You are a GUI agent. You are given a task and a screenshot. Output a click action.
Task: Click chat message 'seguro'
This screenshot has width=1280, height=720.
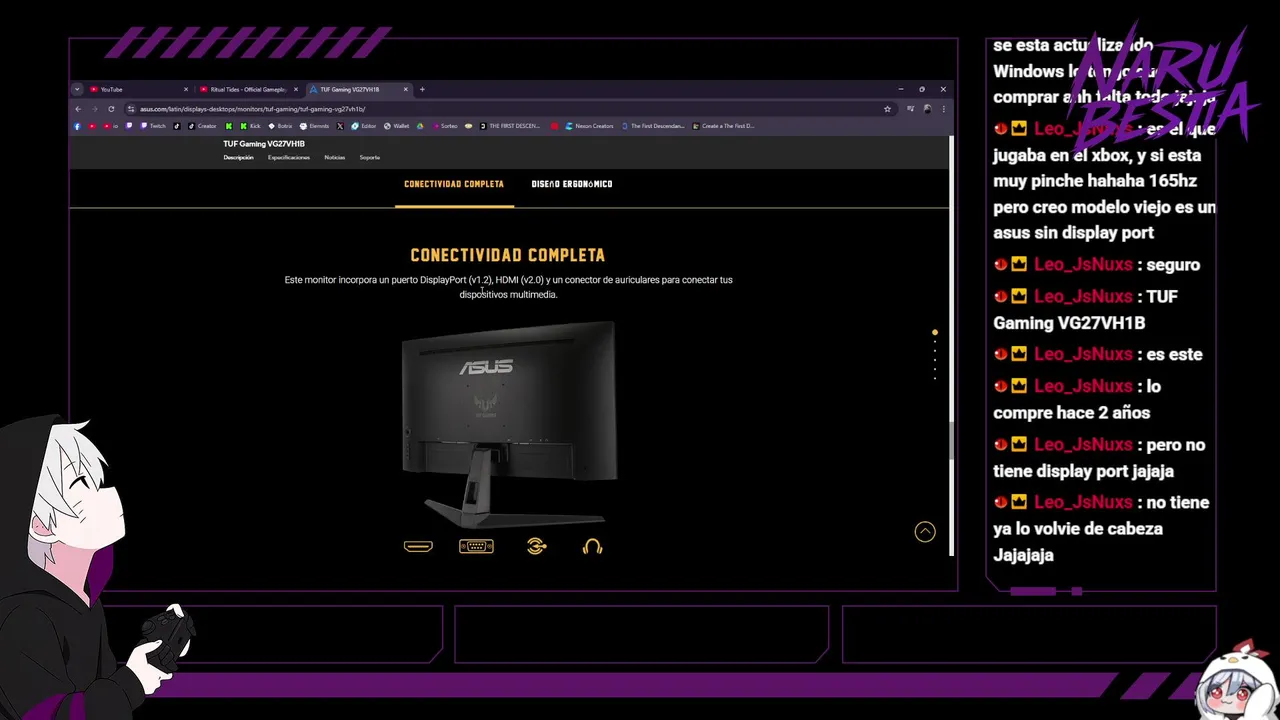(x=1174, y=265)
